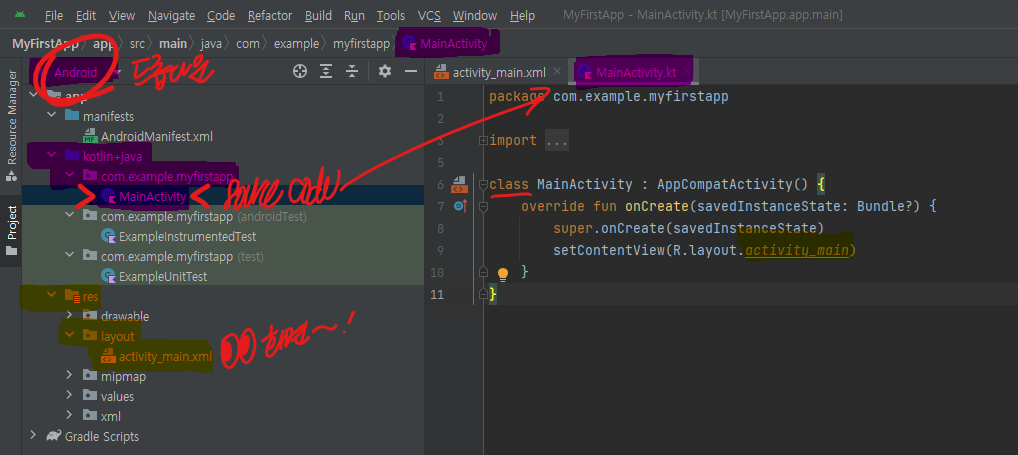This screenshot has width=1018, height=455.
Task: Click the Collapse All icon
Action: point(352,71)
